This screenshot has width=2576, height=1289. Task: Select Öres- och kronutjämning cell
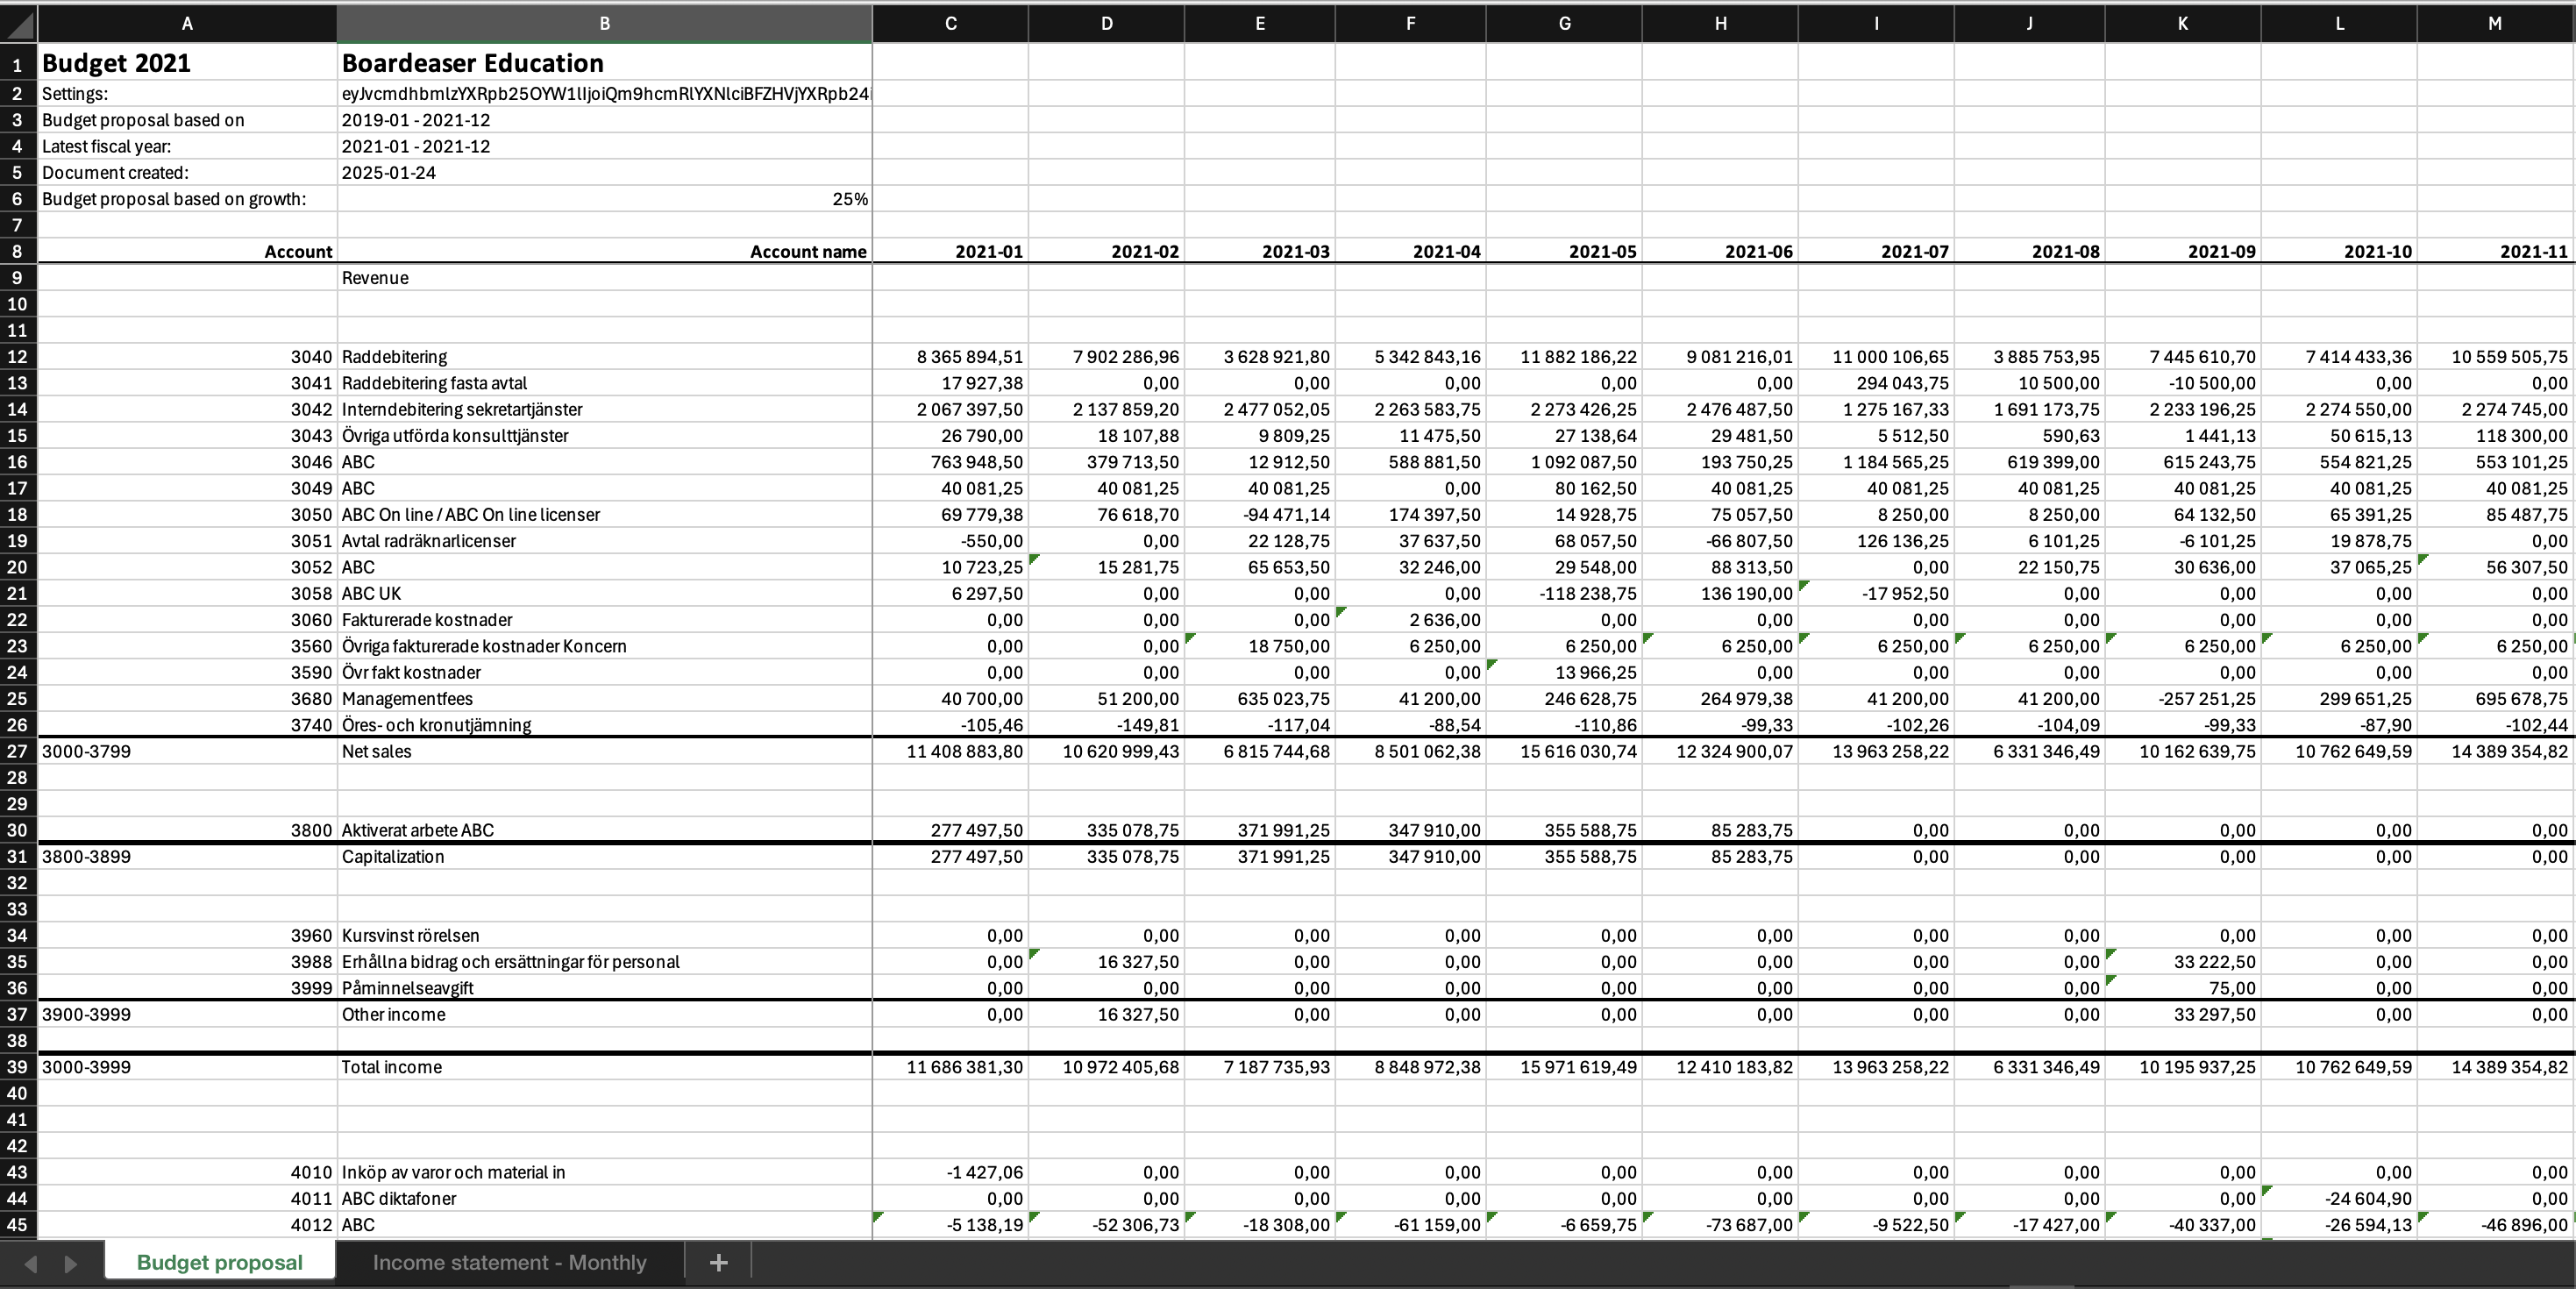click(x=604, y=725)
